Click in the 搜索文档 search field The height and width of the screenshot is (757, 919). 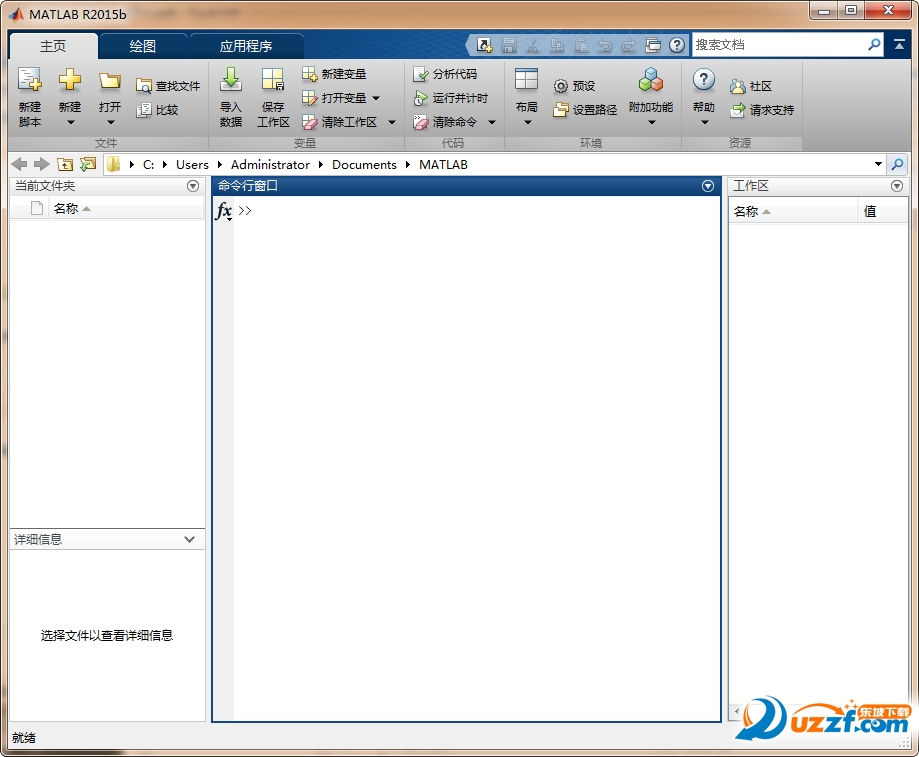point(778,45)
